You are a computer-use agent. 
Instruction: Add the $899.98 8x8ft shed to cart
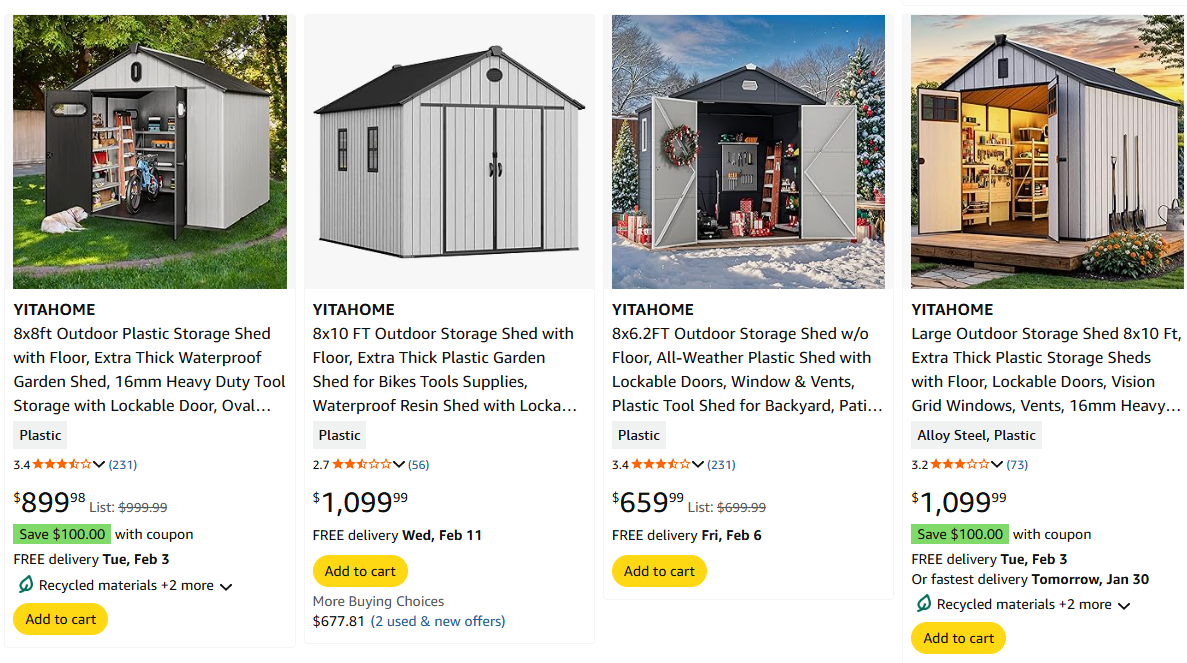[x=61, y=619]
